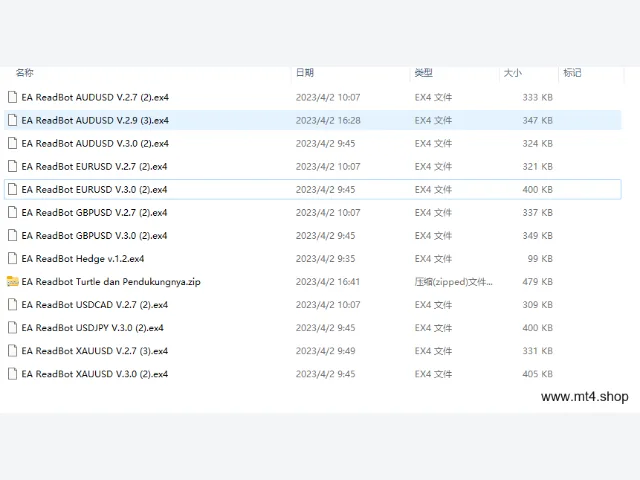640x480 pixels.
Task: Click file icon of XAUUSD V.3.0 (2).ex4
Action: click(x=13, y=374)
